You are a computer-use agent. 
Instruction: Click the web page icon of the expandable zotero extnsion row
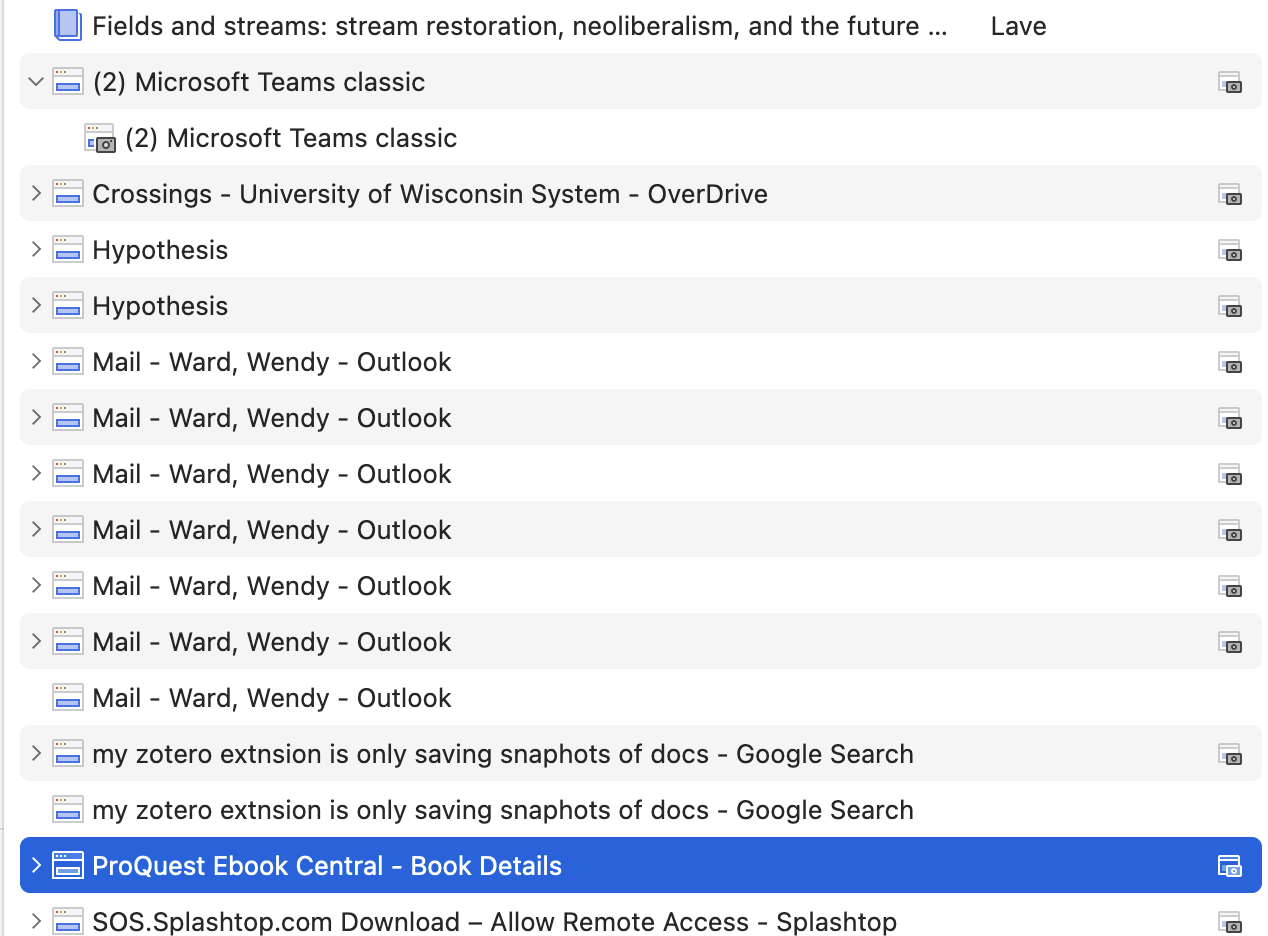(68, 753)
